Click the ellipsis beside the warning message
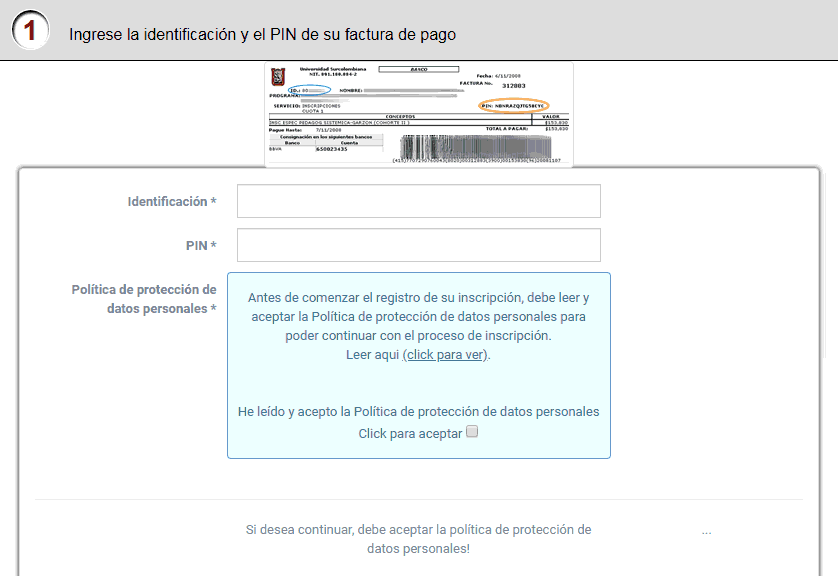This screenshot has width=838, height=576. pos(706,531)
